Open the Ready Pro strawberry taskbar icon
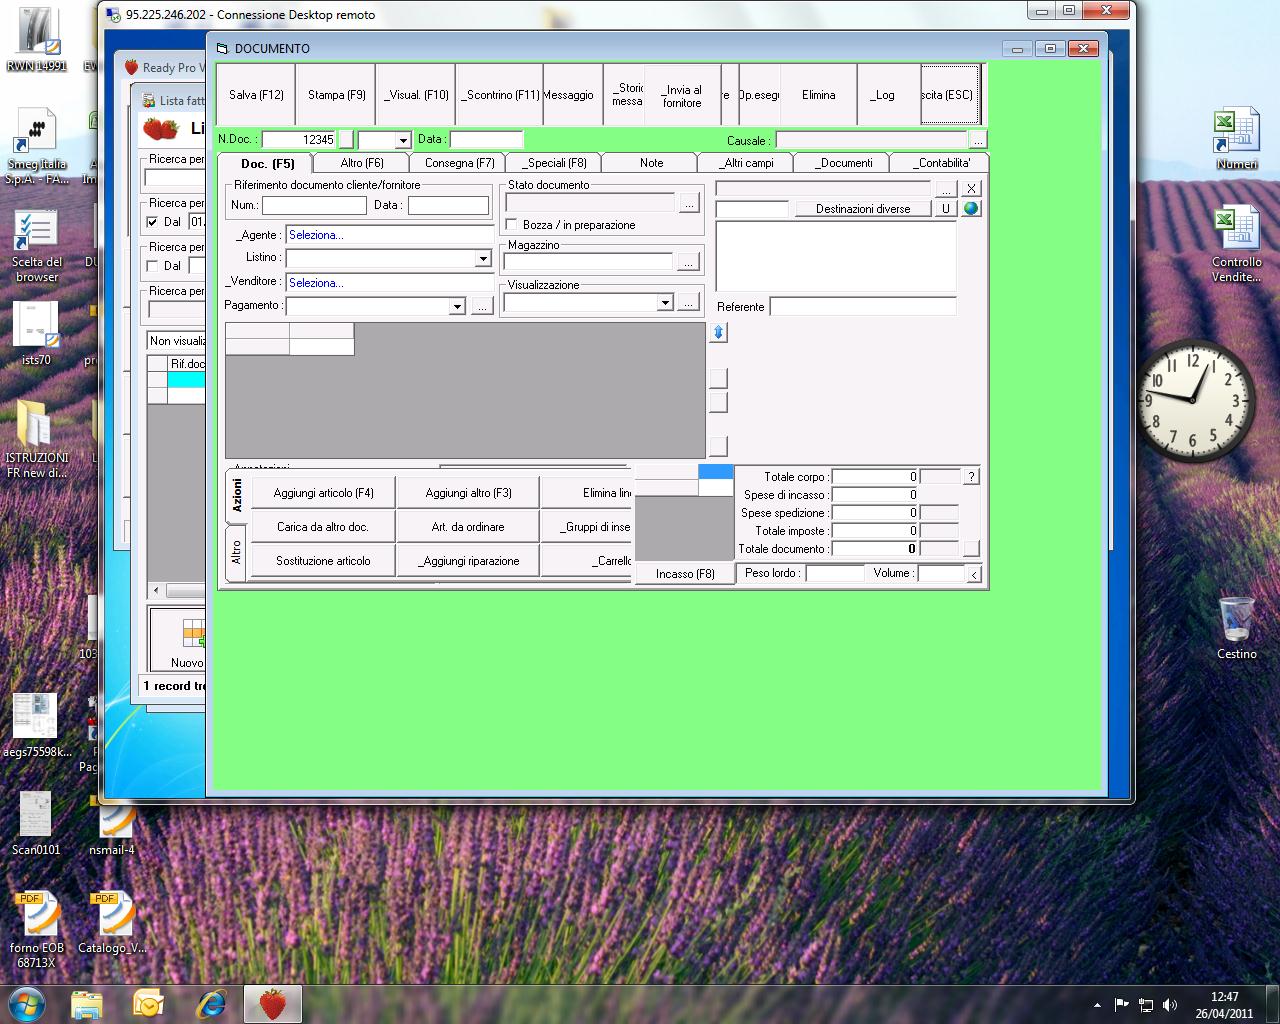Image resolution: width=1280 pixels, height=1024 pixels. tap(272, 1003)
